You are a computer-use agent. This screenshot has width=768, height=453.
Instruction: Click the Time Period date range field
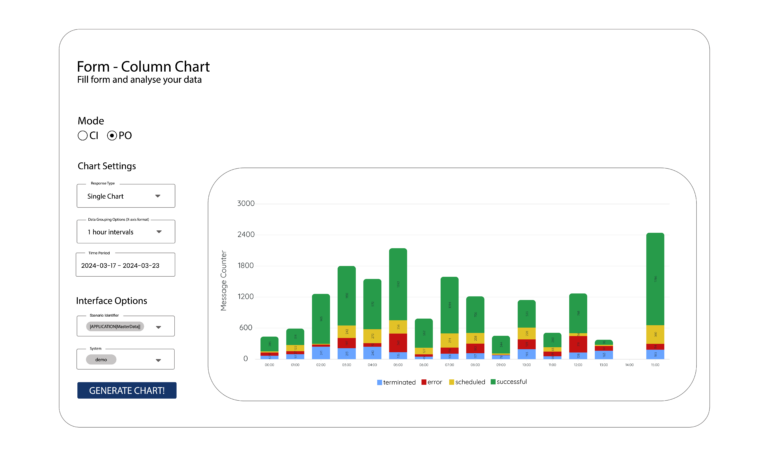click(x=125, y=266)
